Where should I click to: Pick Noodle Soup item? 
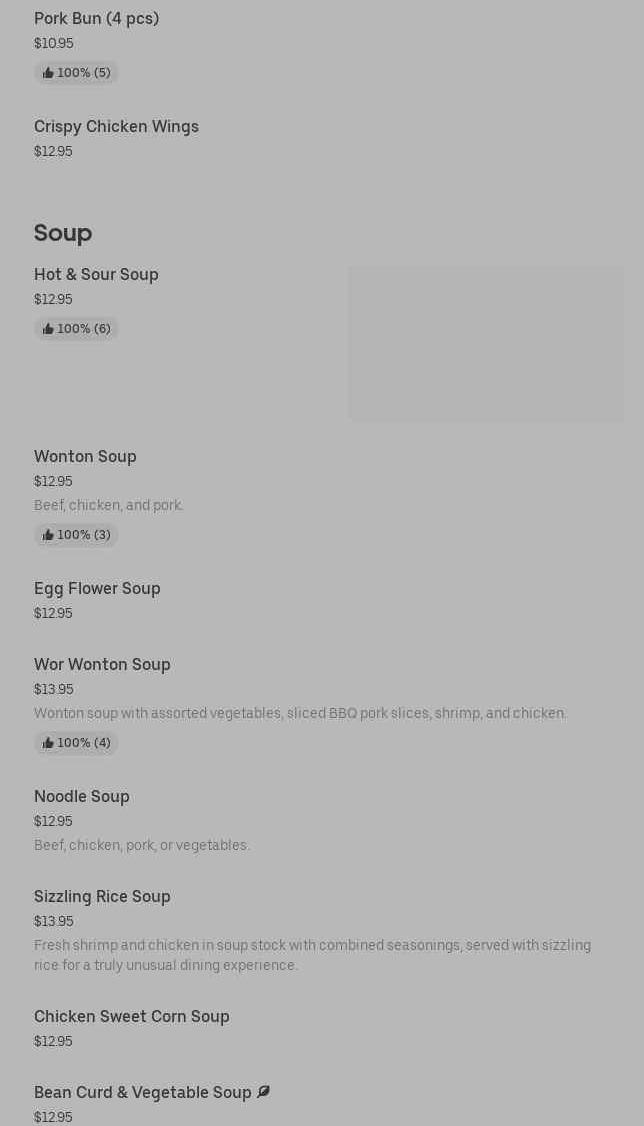(x=82, y=796)
